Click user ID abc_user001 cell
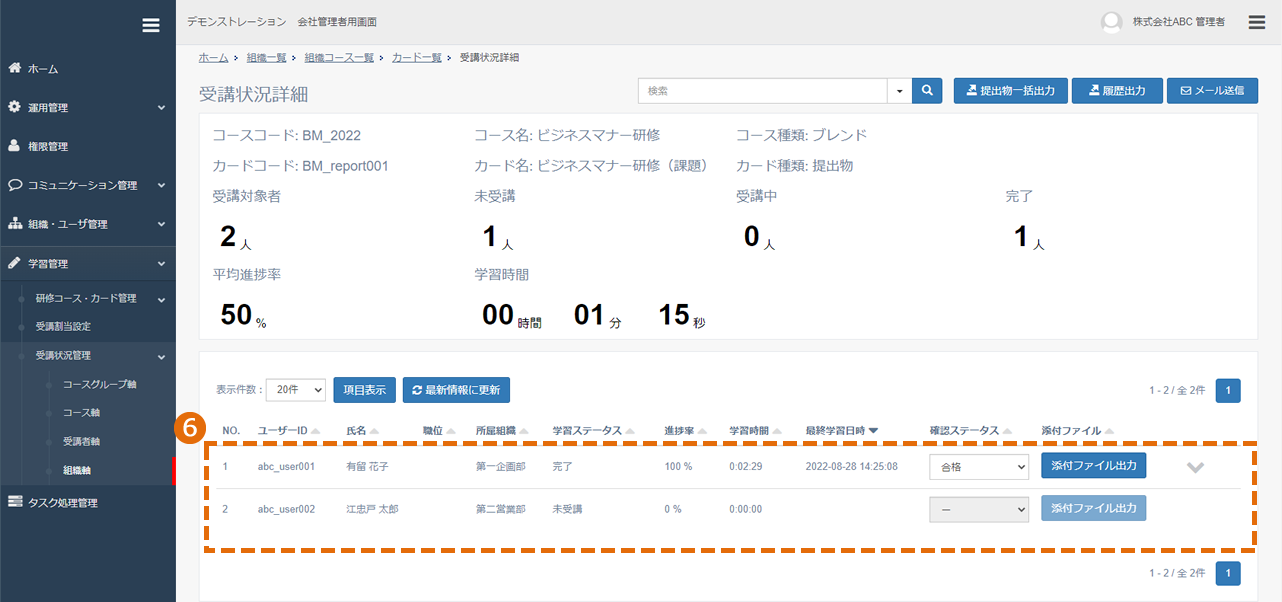 pyautogui.click(x=286, y=466)
